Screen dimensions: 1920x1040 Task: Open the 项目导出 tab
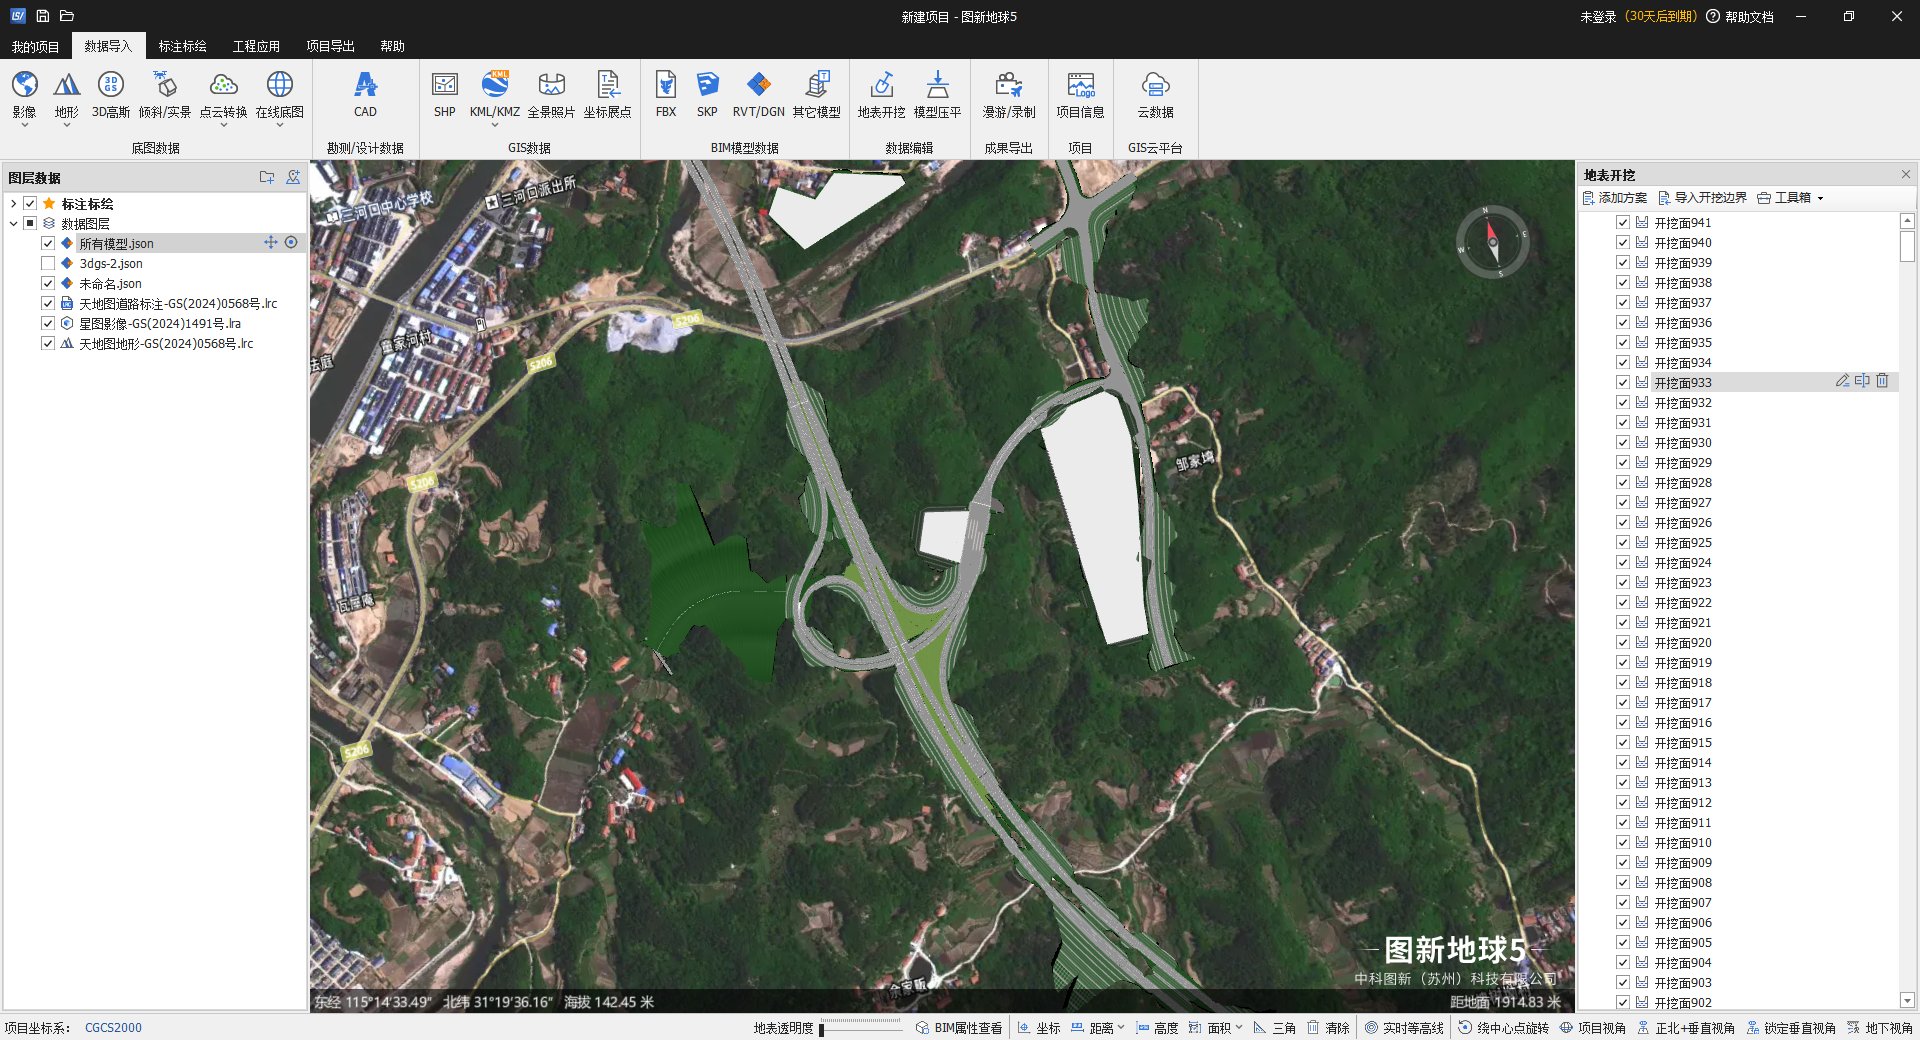coord(330,46)
